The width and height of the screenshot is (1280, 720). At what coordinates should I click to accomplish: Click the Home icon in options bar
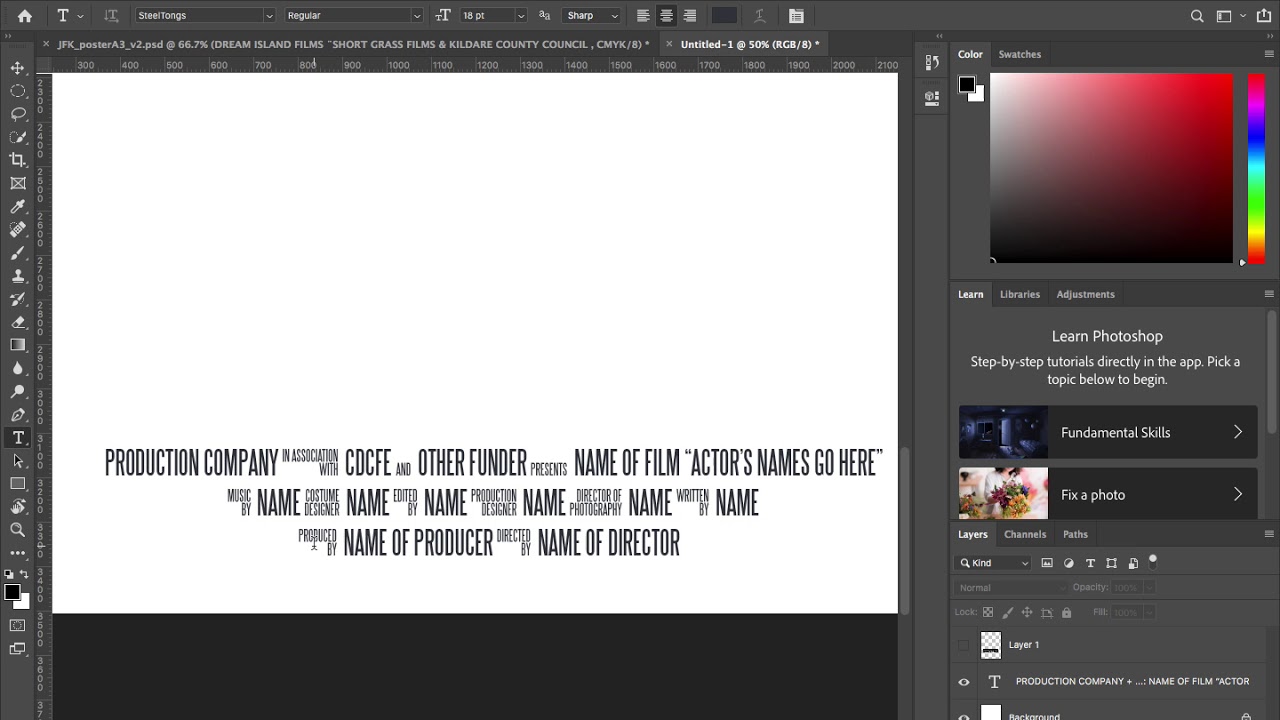(x=25, y=16)
